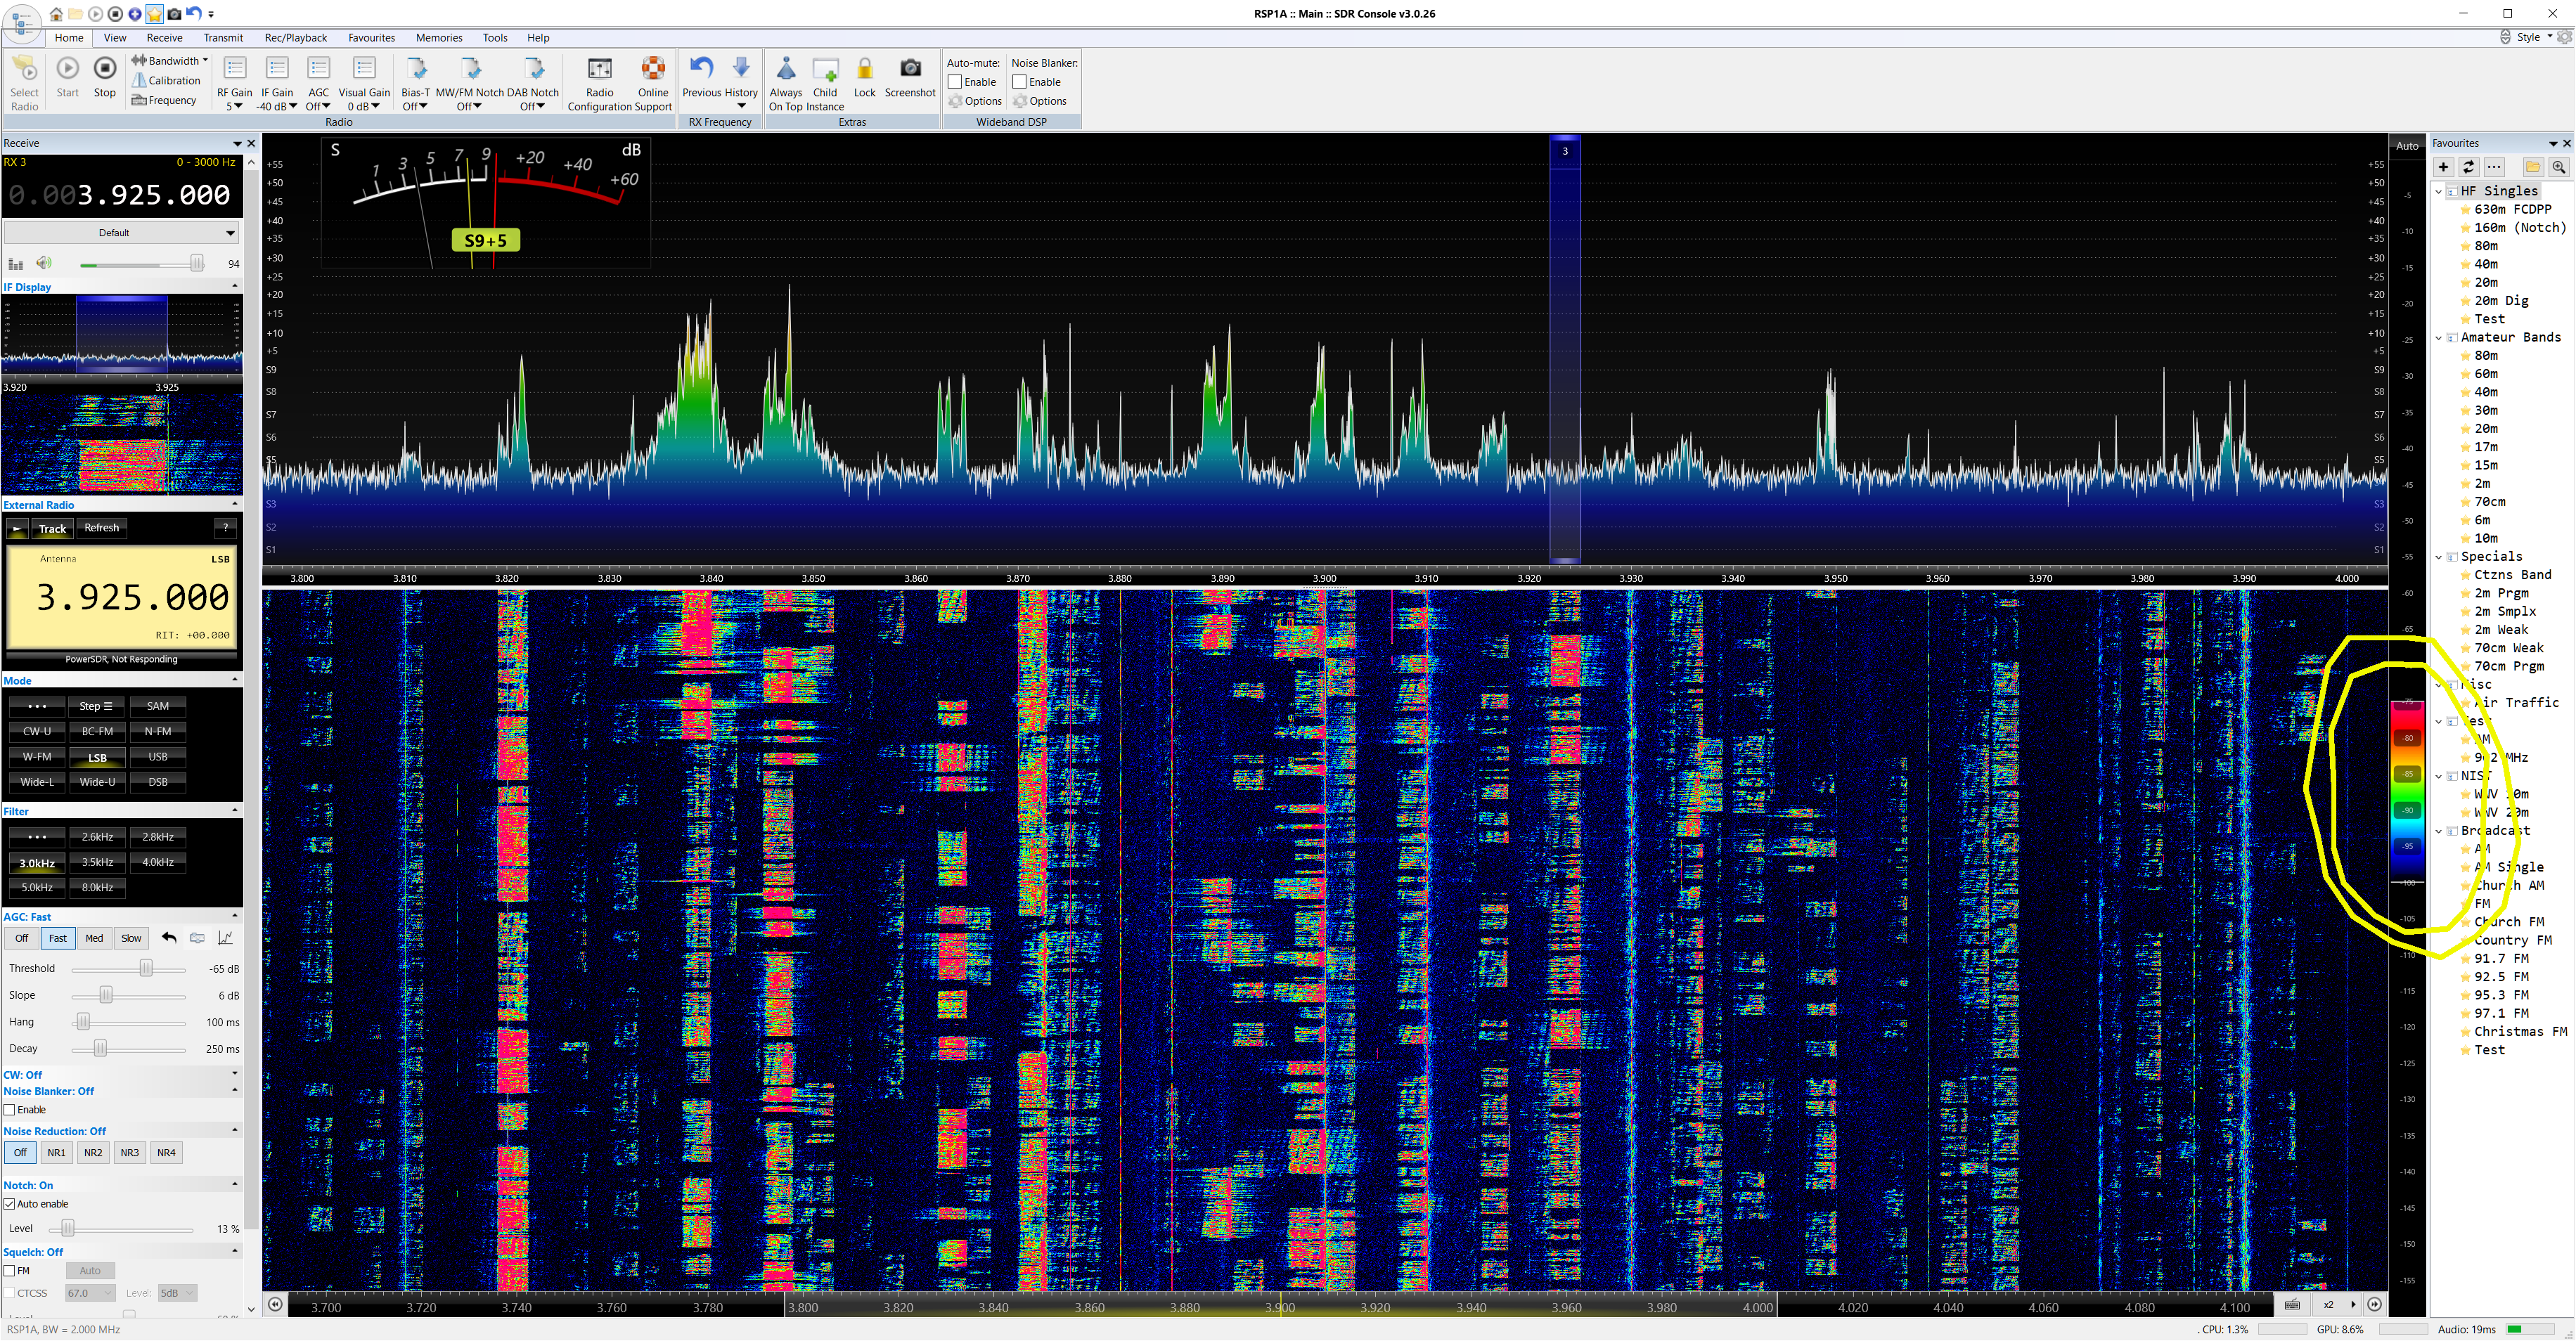Choose the 2.8kHz filter button
The height and width of the screenshot is (1341, 2576).
point(158,837)
